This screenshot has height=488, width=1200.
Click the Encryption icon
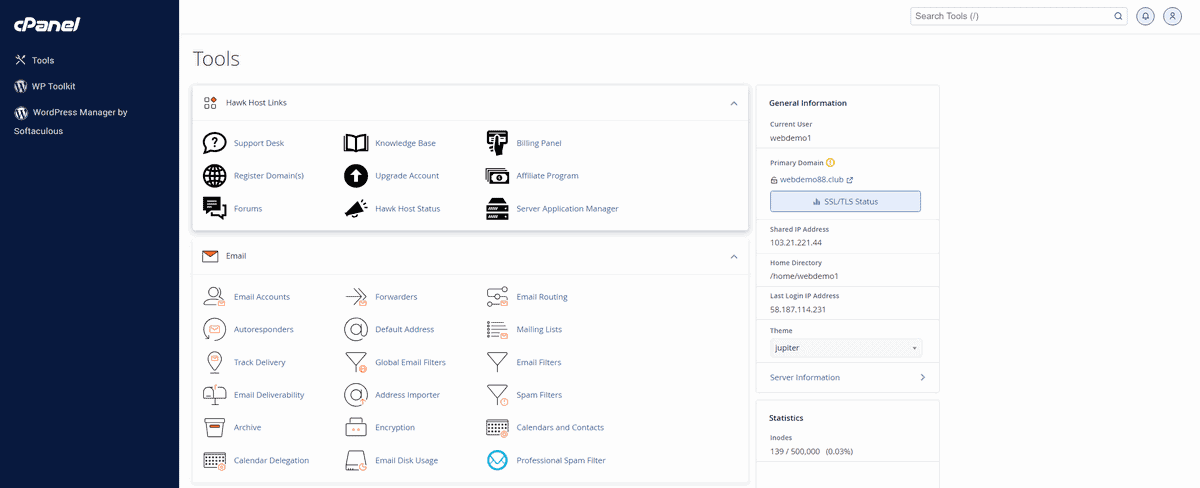click(x=356, y=428)
